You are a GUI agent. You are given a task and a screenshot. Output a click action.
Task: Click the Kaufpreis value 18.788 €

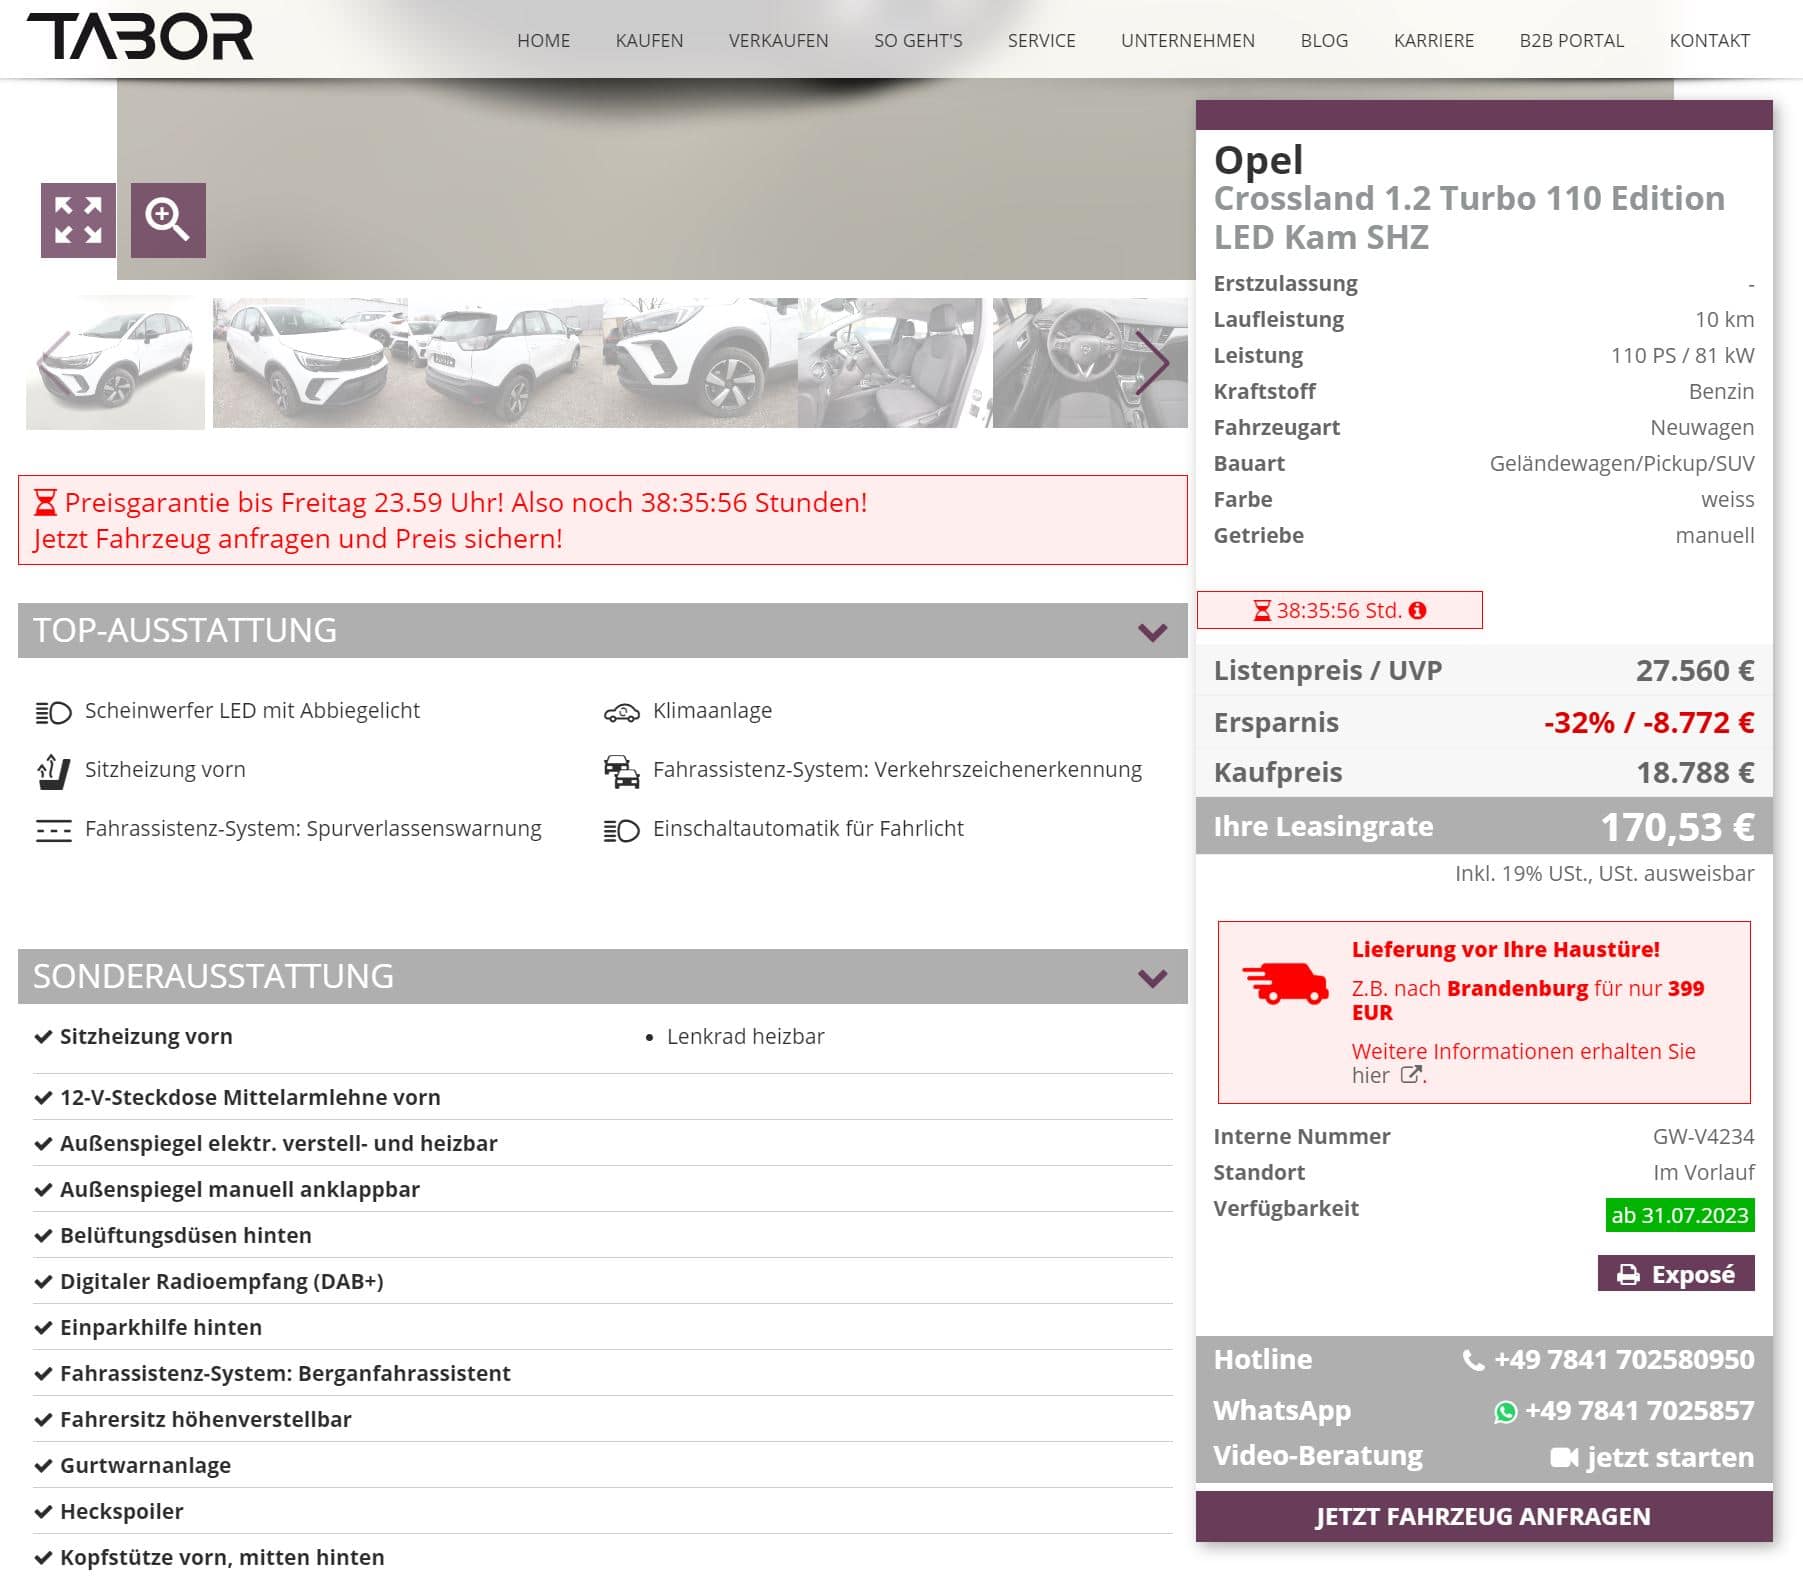coord(1694,772)
